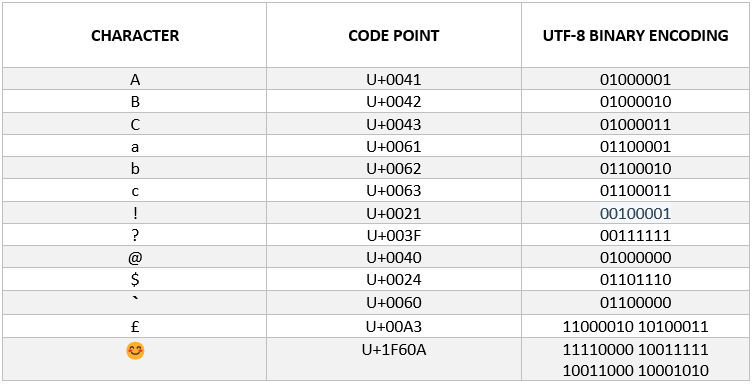Image resolution: width=753 pixels, height=384 pixels.
Task: Select binary value 01000010 for B
Action: pos(635,102)
